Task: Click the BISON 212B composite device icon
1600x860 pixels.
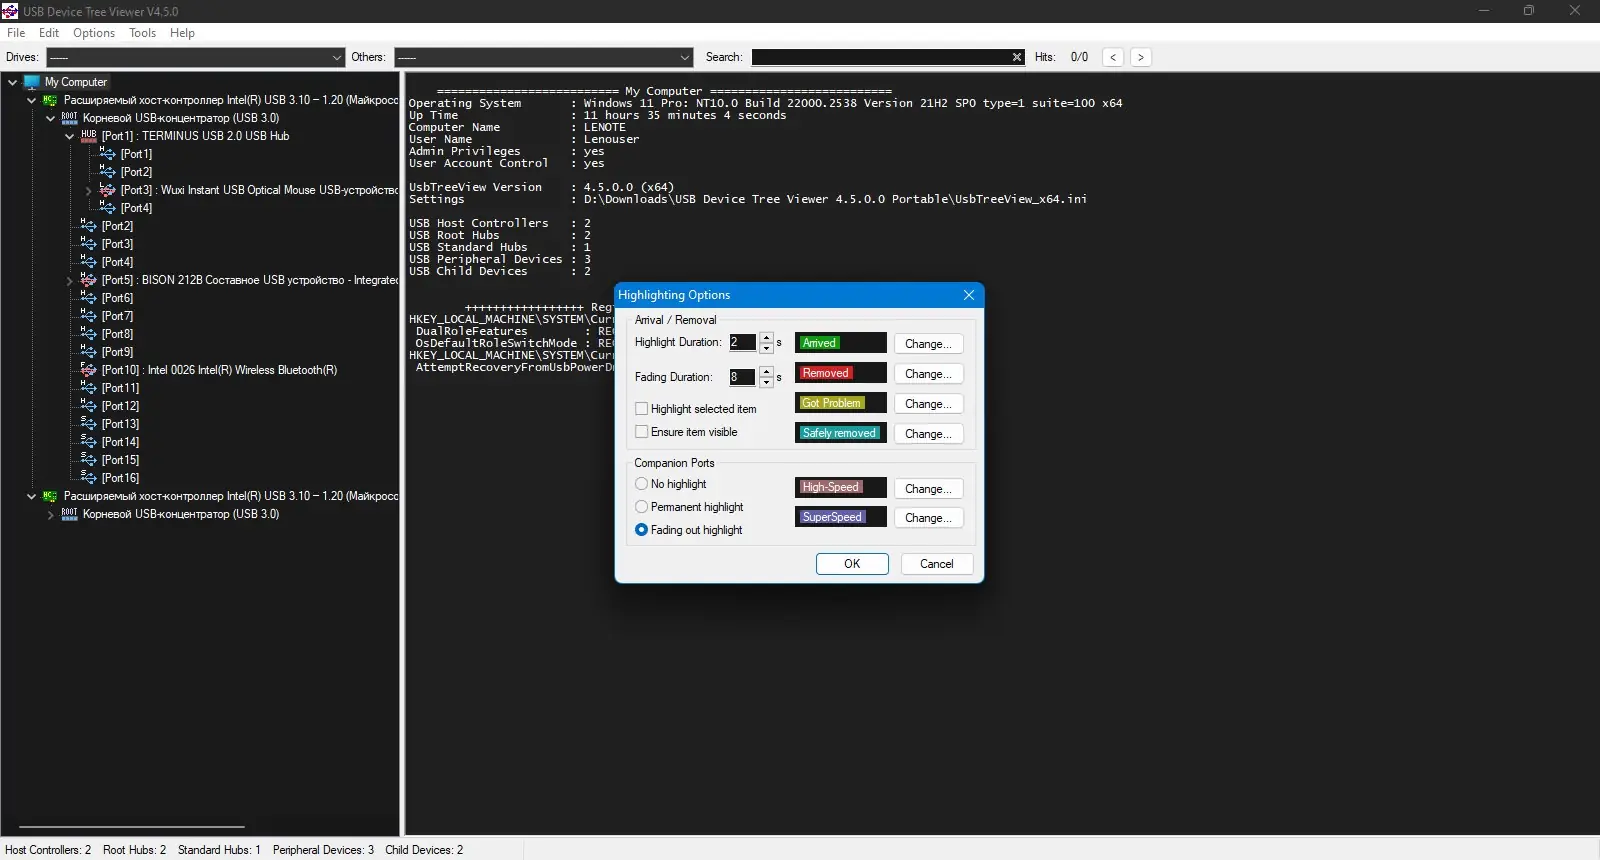Action: pyautogui.click(x=89, y=280)
